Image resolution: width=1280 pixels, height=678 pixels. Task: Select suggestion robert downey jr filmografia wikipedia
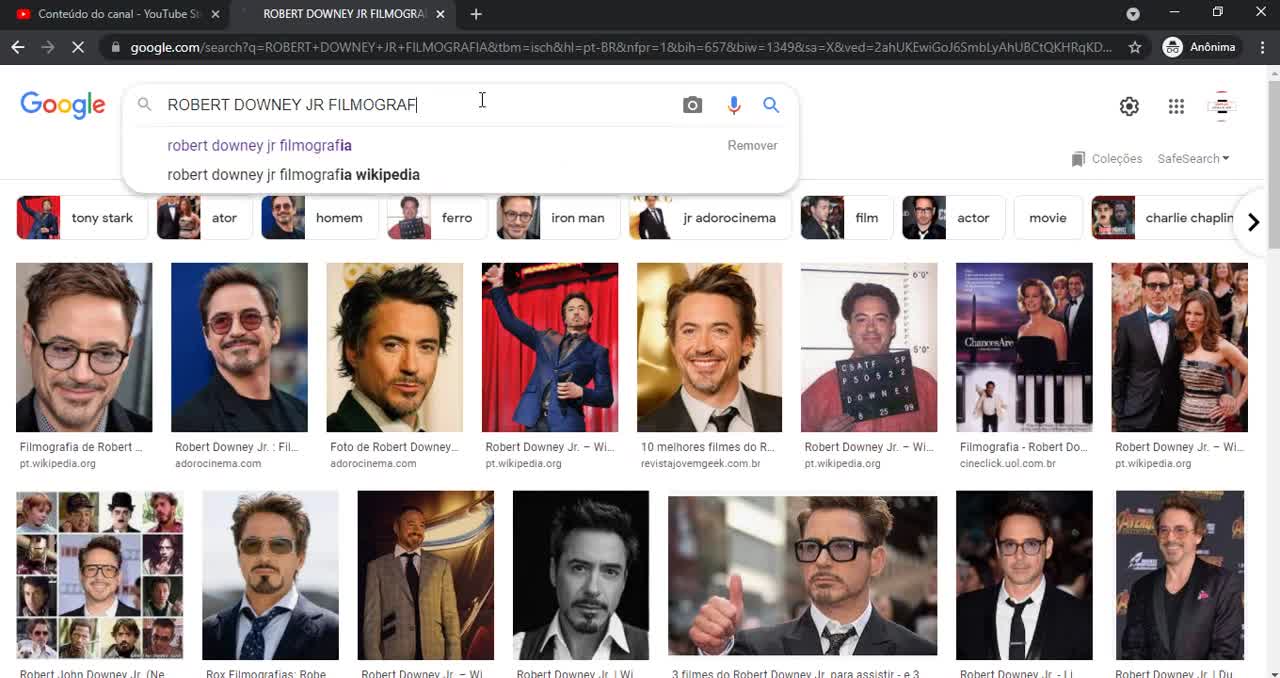pyautogui.click(x=293, y=174)
